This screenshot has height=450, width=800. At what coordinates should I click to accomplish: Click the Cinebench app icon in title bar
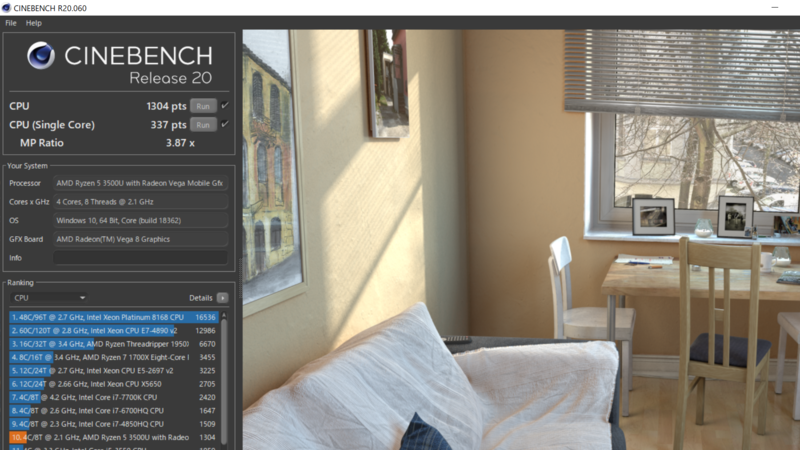pyautogui.click(x=6, y=8)
